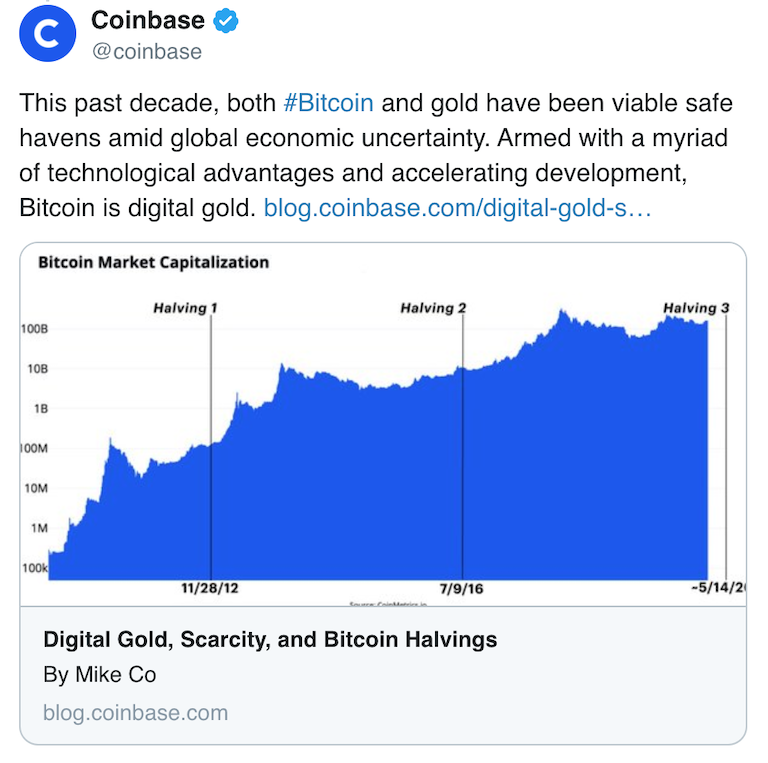Image resolution: width=768 pixels, height=763 pixels.
Task: Follow the blog.coinbase.com/digital-gold link in tweet
Action: point(457,208)
